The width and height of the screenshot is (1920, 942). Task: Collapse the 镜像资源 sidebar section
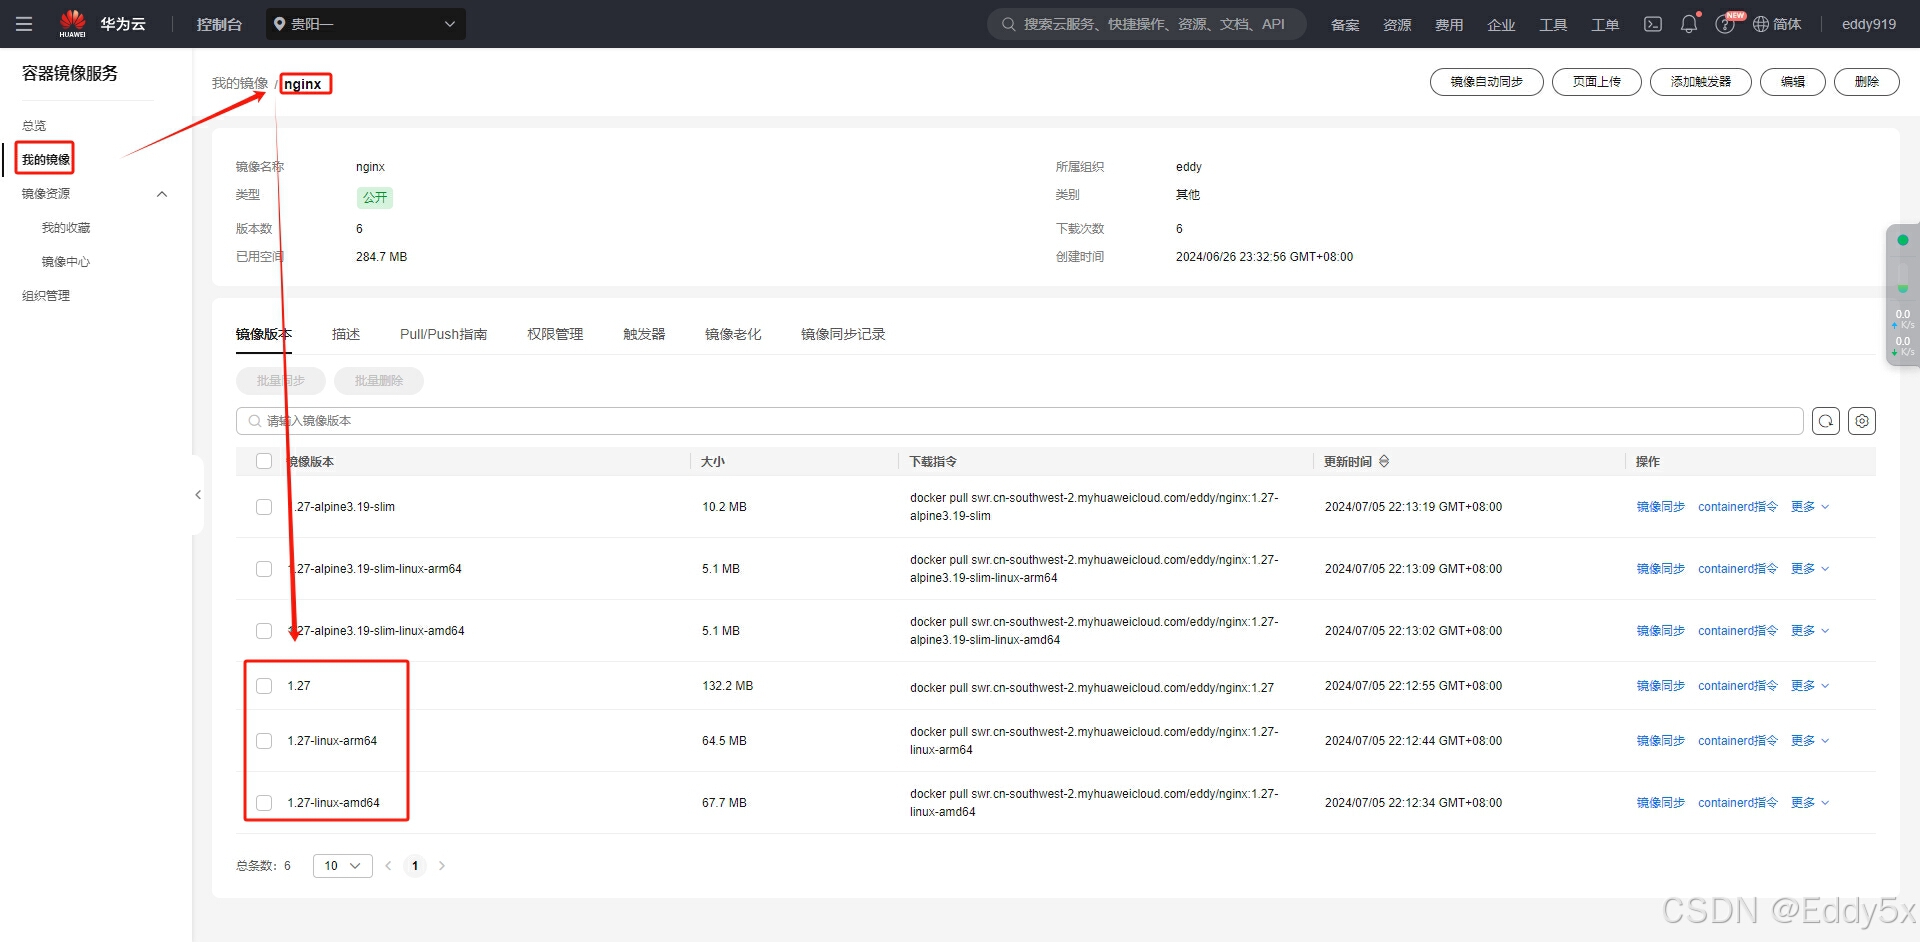(x=162, y=194)
